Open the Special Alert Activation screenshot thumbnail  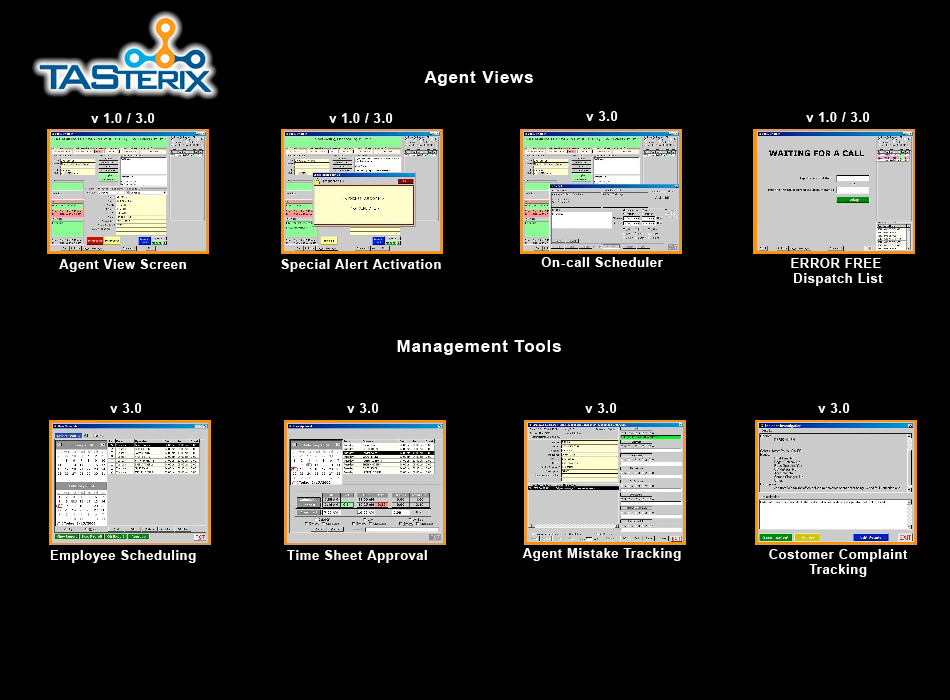361,191
